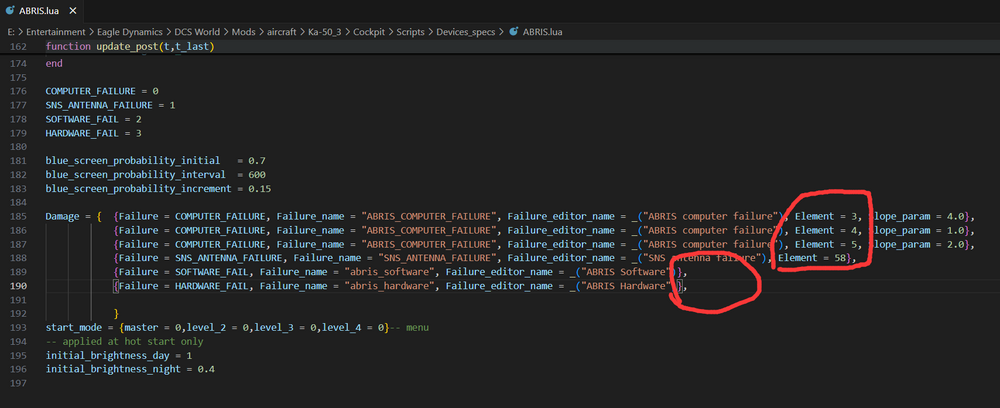This screenshot has height=408, width=1000.
Task: Click the Lua icon in breadcrumb
Action: point(513,32)
